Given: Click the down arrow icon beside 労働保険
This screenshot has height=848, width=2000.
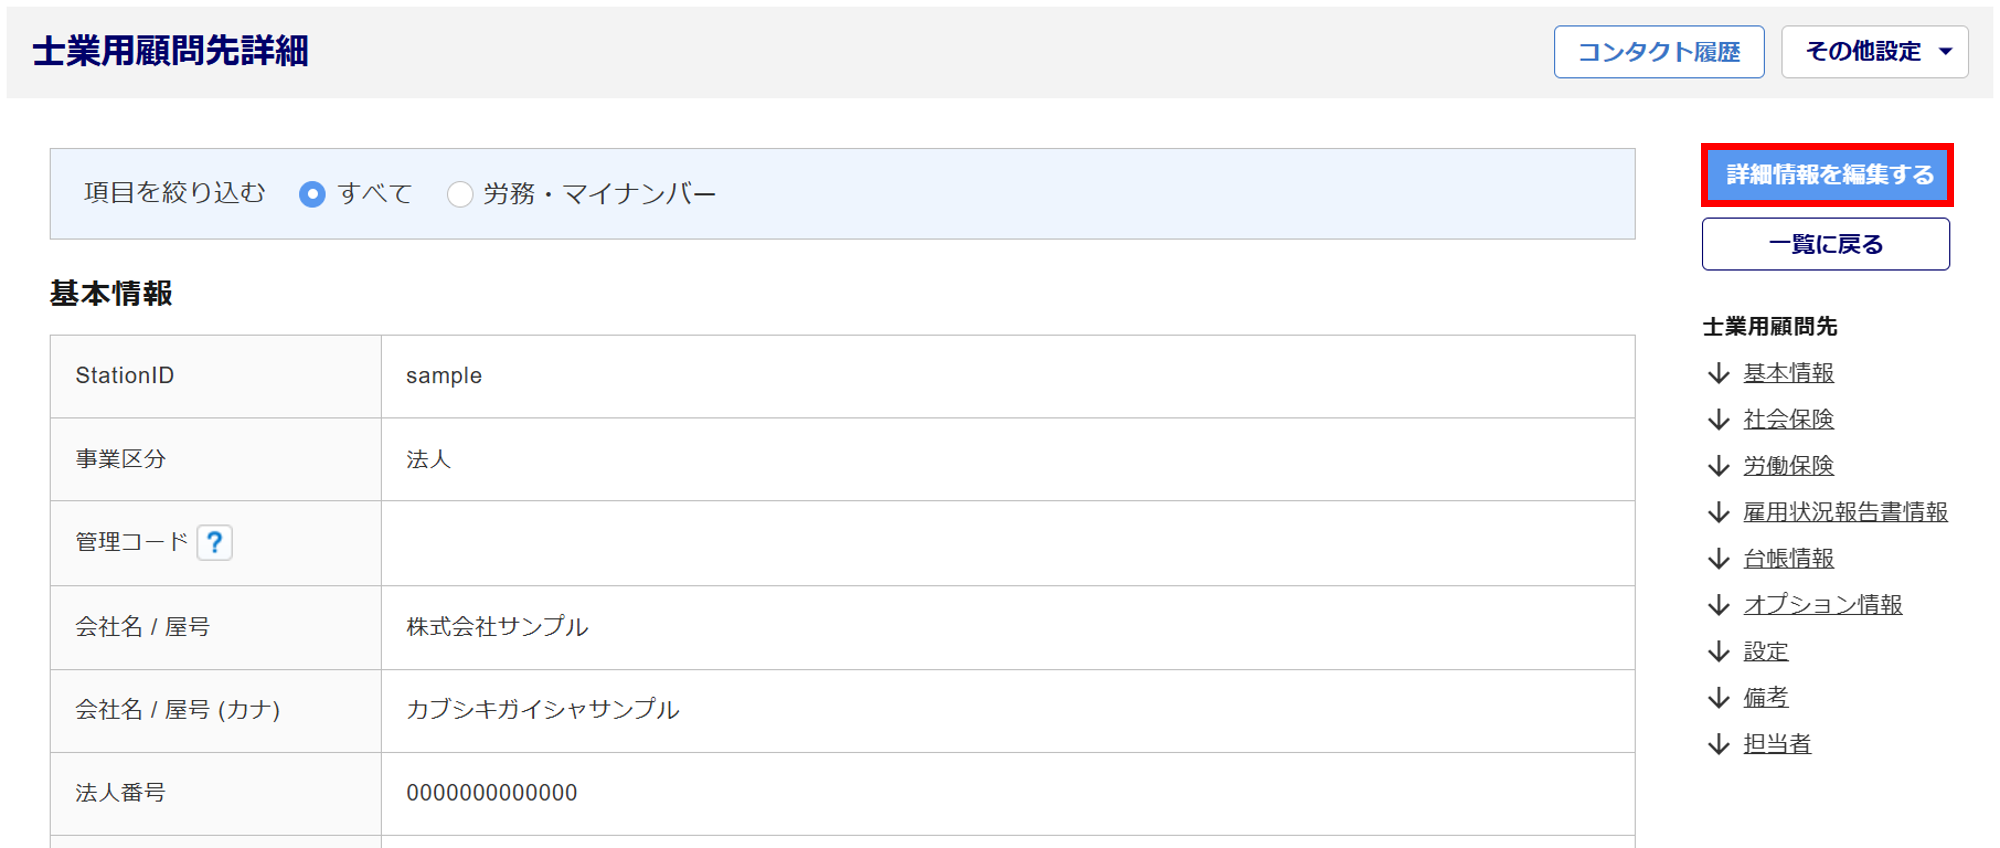Looking at the screenshot, I should 1718,466.
